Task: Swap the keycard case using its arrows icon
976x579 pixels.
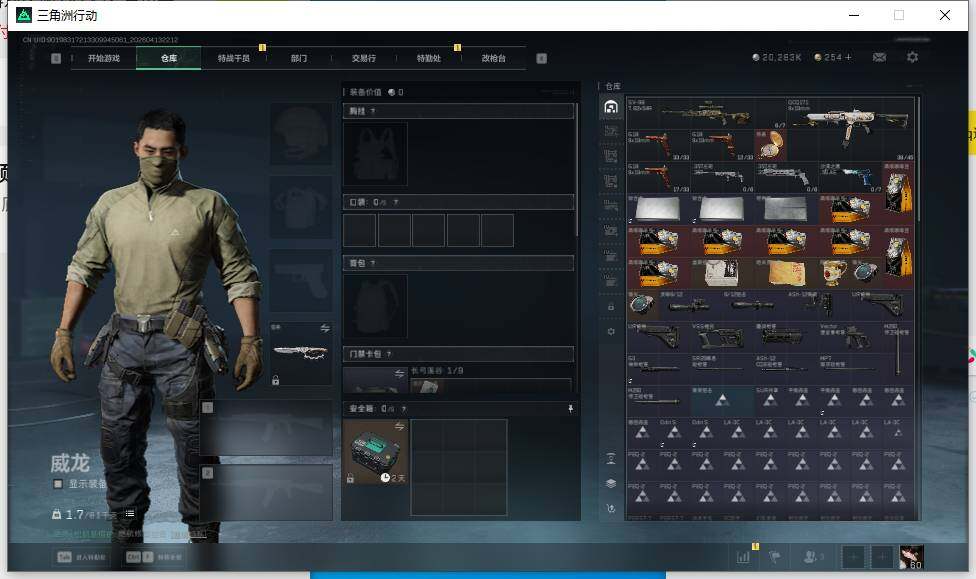Action: pyautogui.click(x=400, y=374)
